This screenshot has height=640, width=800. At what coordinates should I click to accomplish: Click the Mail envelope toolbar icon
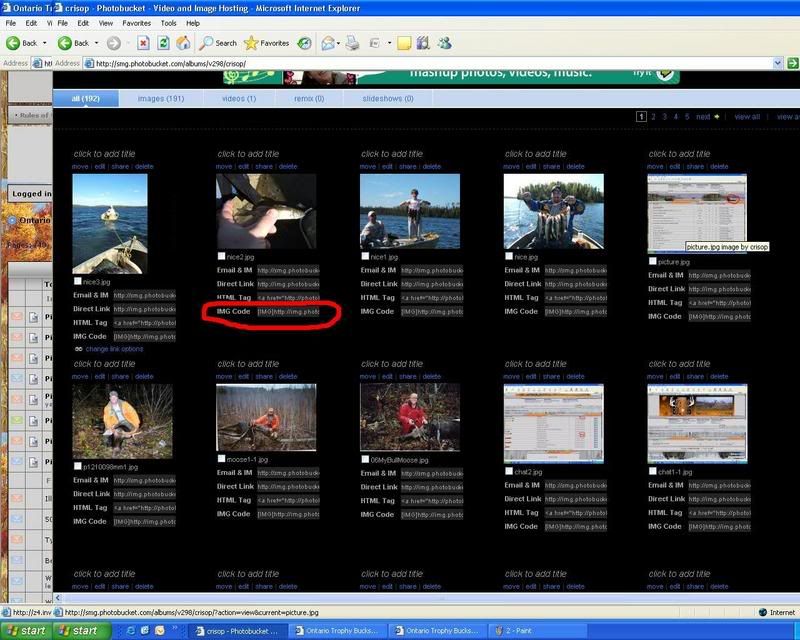click(x=327, y=43)
